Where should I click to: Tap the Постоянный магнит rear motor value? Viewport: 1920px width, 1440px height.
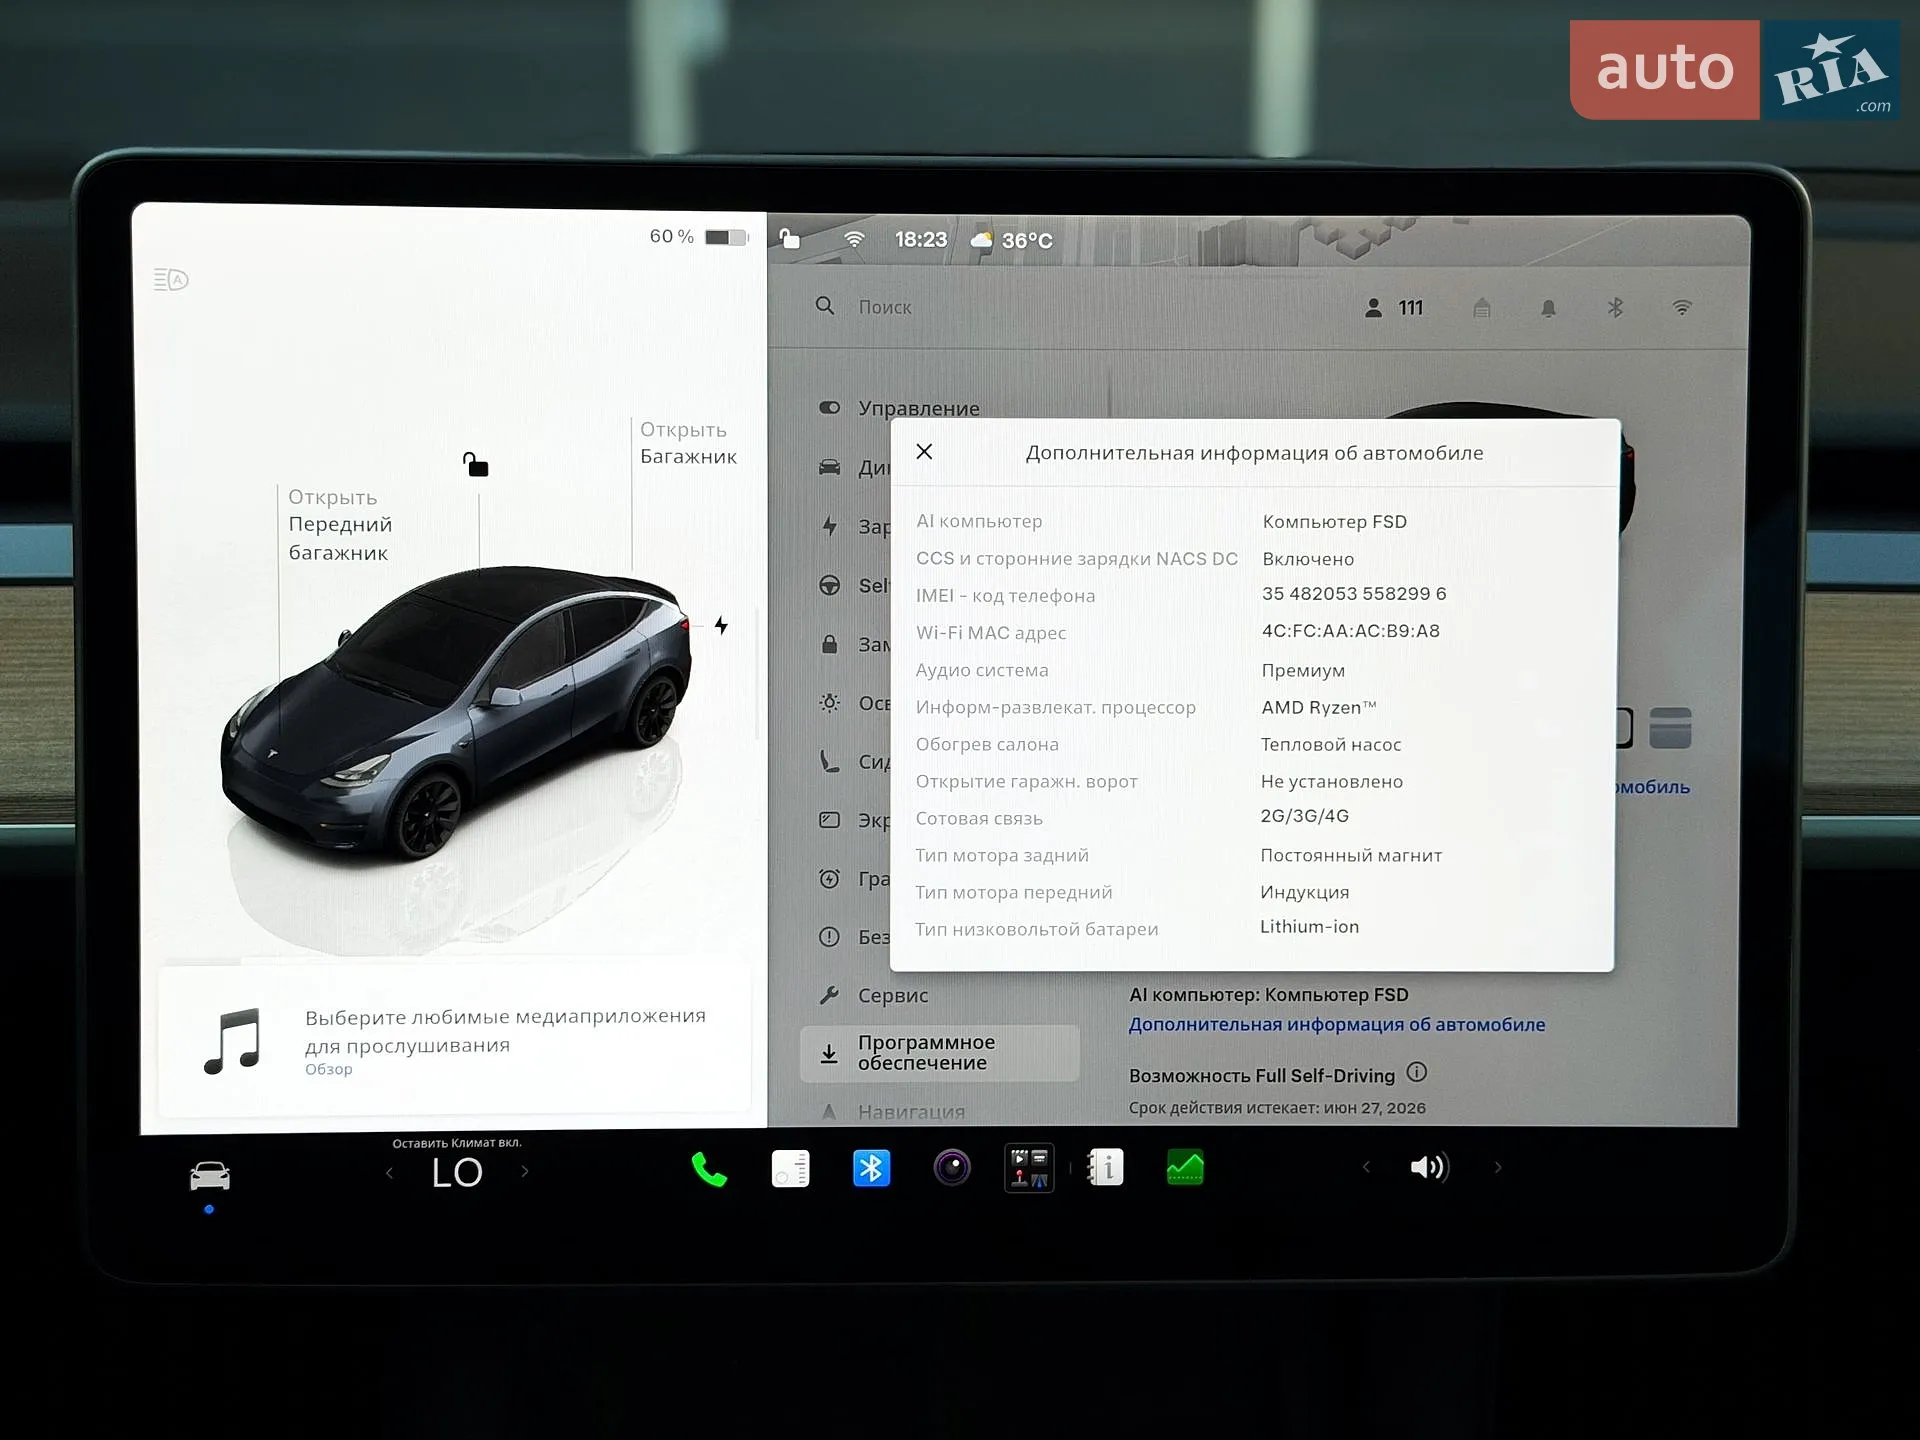coord(1351,856)
